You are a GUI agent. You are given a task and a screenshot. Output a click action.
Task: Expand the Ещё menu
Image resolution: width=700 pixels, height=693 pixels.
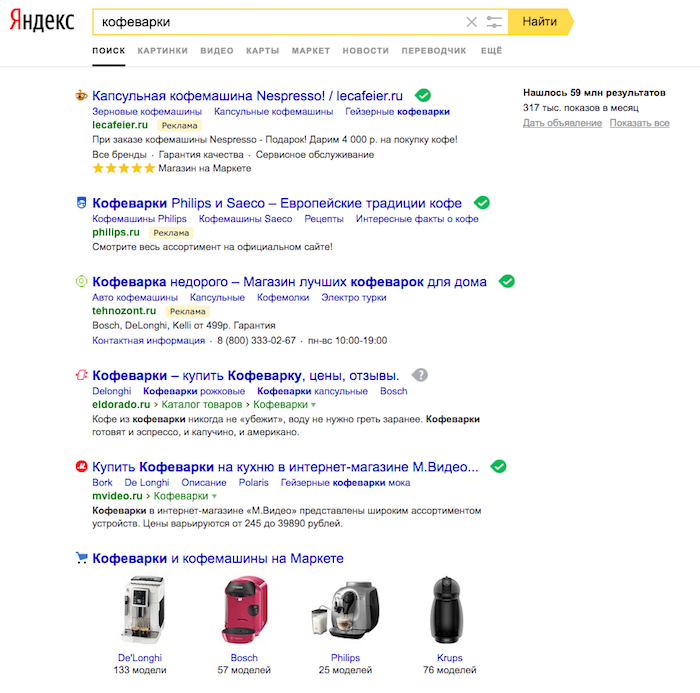[492, 50]
